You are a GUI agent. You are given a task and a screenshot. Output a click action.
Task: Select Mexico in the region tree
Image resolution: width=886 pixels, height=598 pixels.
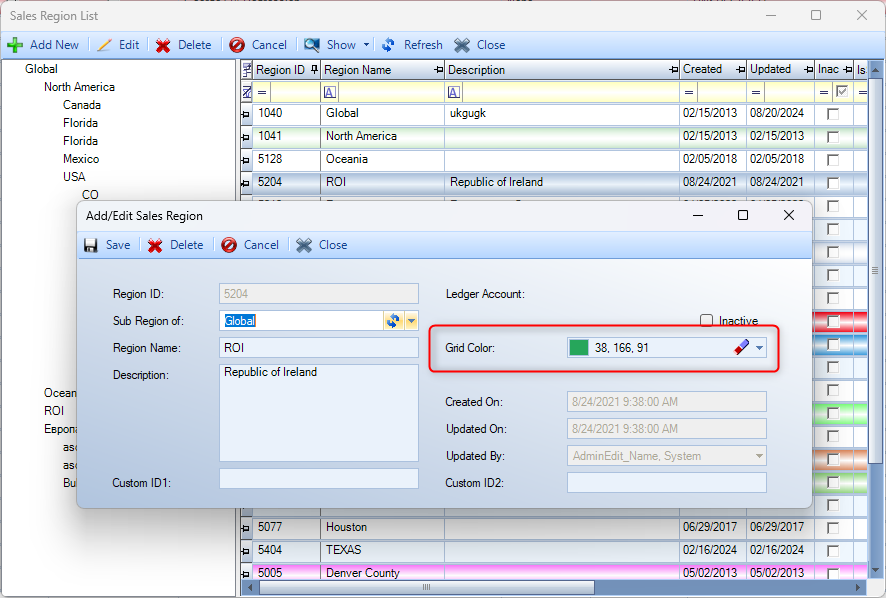click(x=81, y=159)
